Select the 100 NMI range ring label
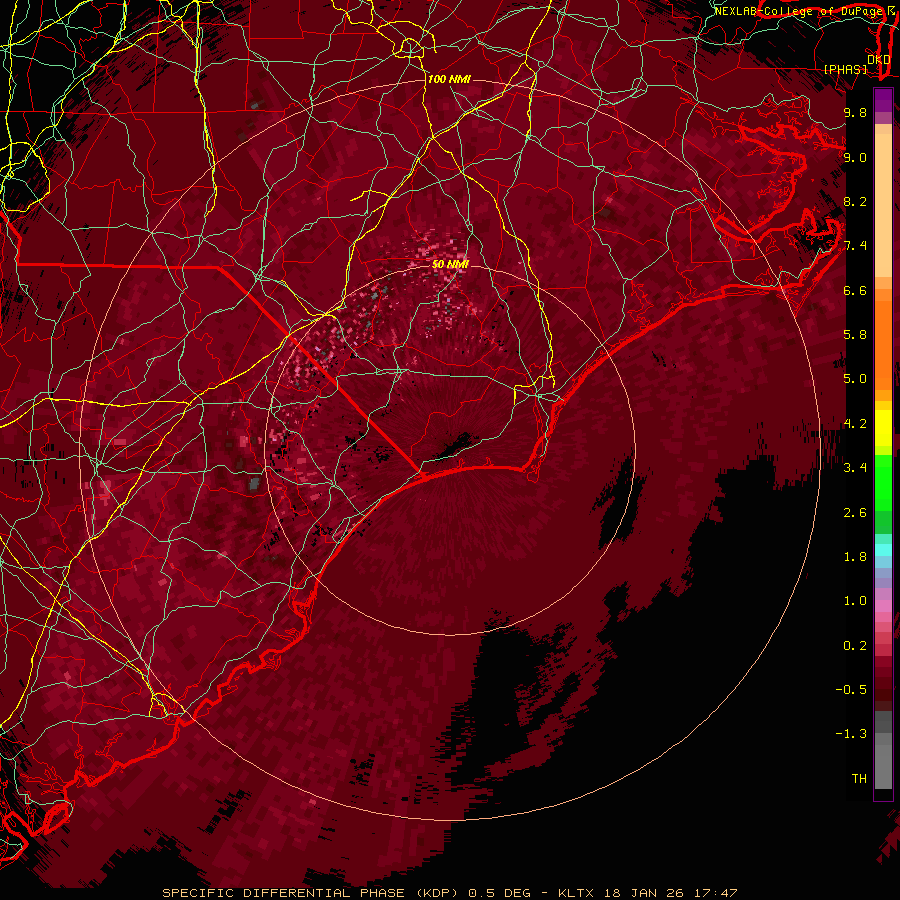The height and width of the screenshot is (900, 900). pyautogui.click(x=449, y=79)
